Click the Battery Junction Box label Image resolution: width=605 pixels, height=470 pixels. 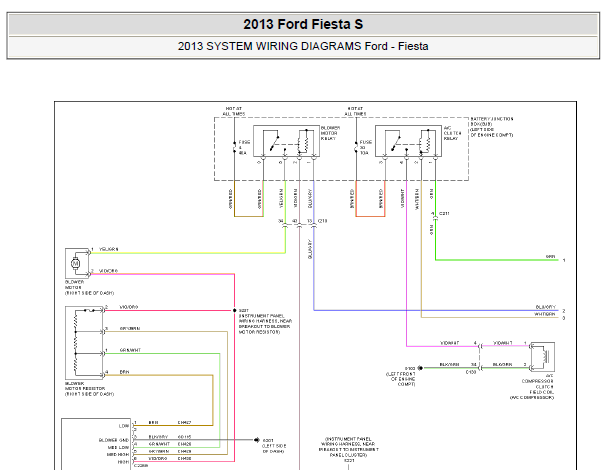point(492,127)
